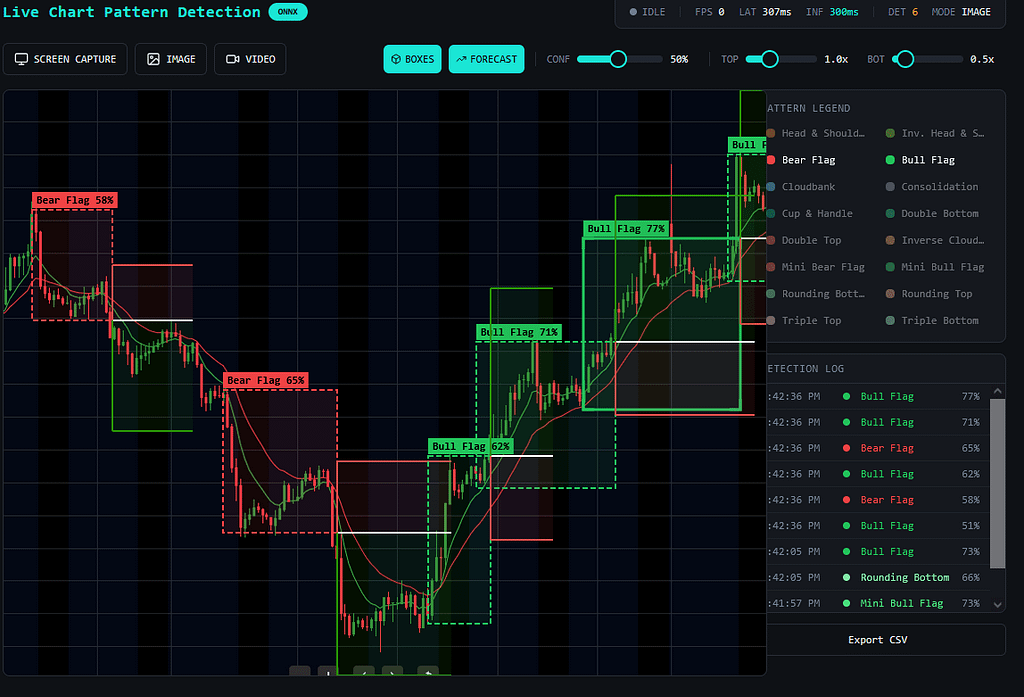Click the Head & Shoulders legend color dot
The height and width of the screenshot is (697, 1024).
coord(771,133)
